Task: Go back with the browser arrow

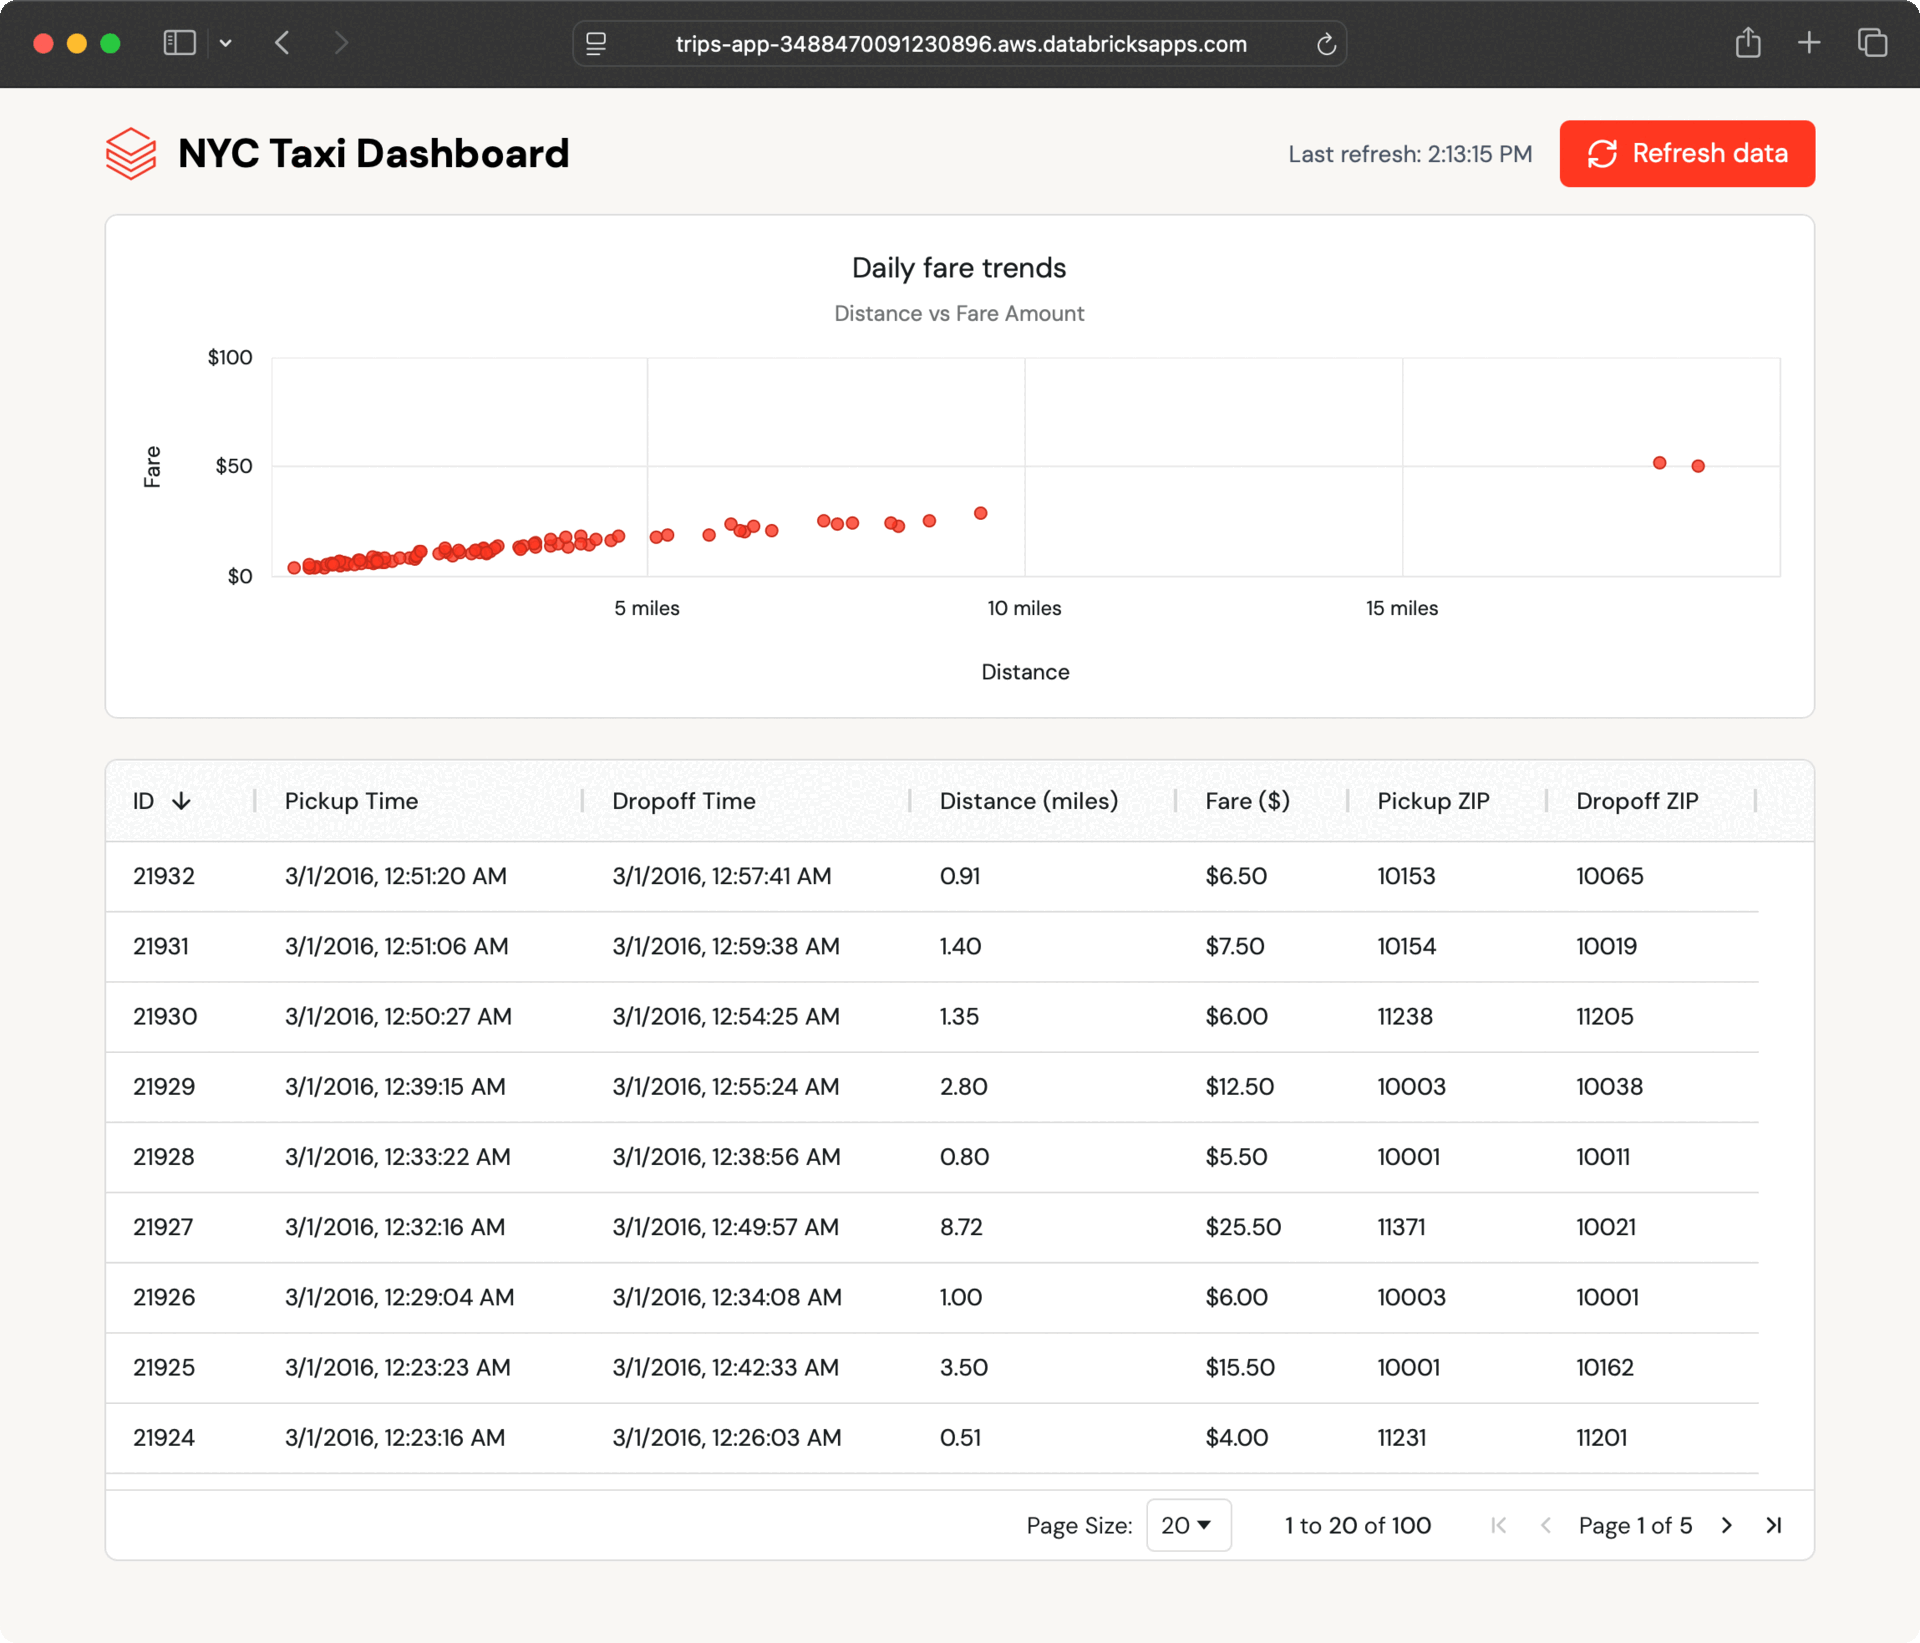Action: [x=283, y=43]
